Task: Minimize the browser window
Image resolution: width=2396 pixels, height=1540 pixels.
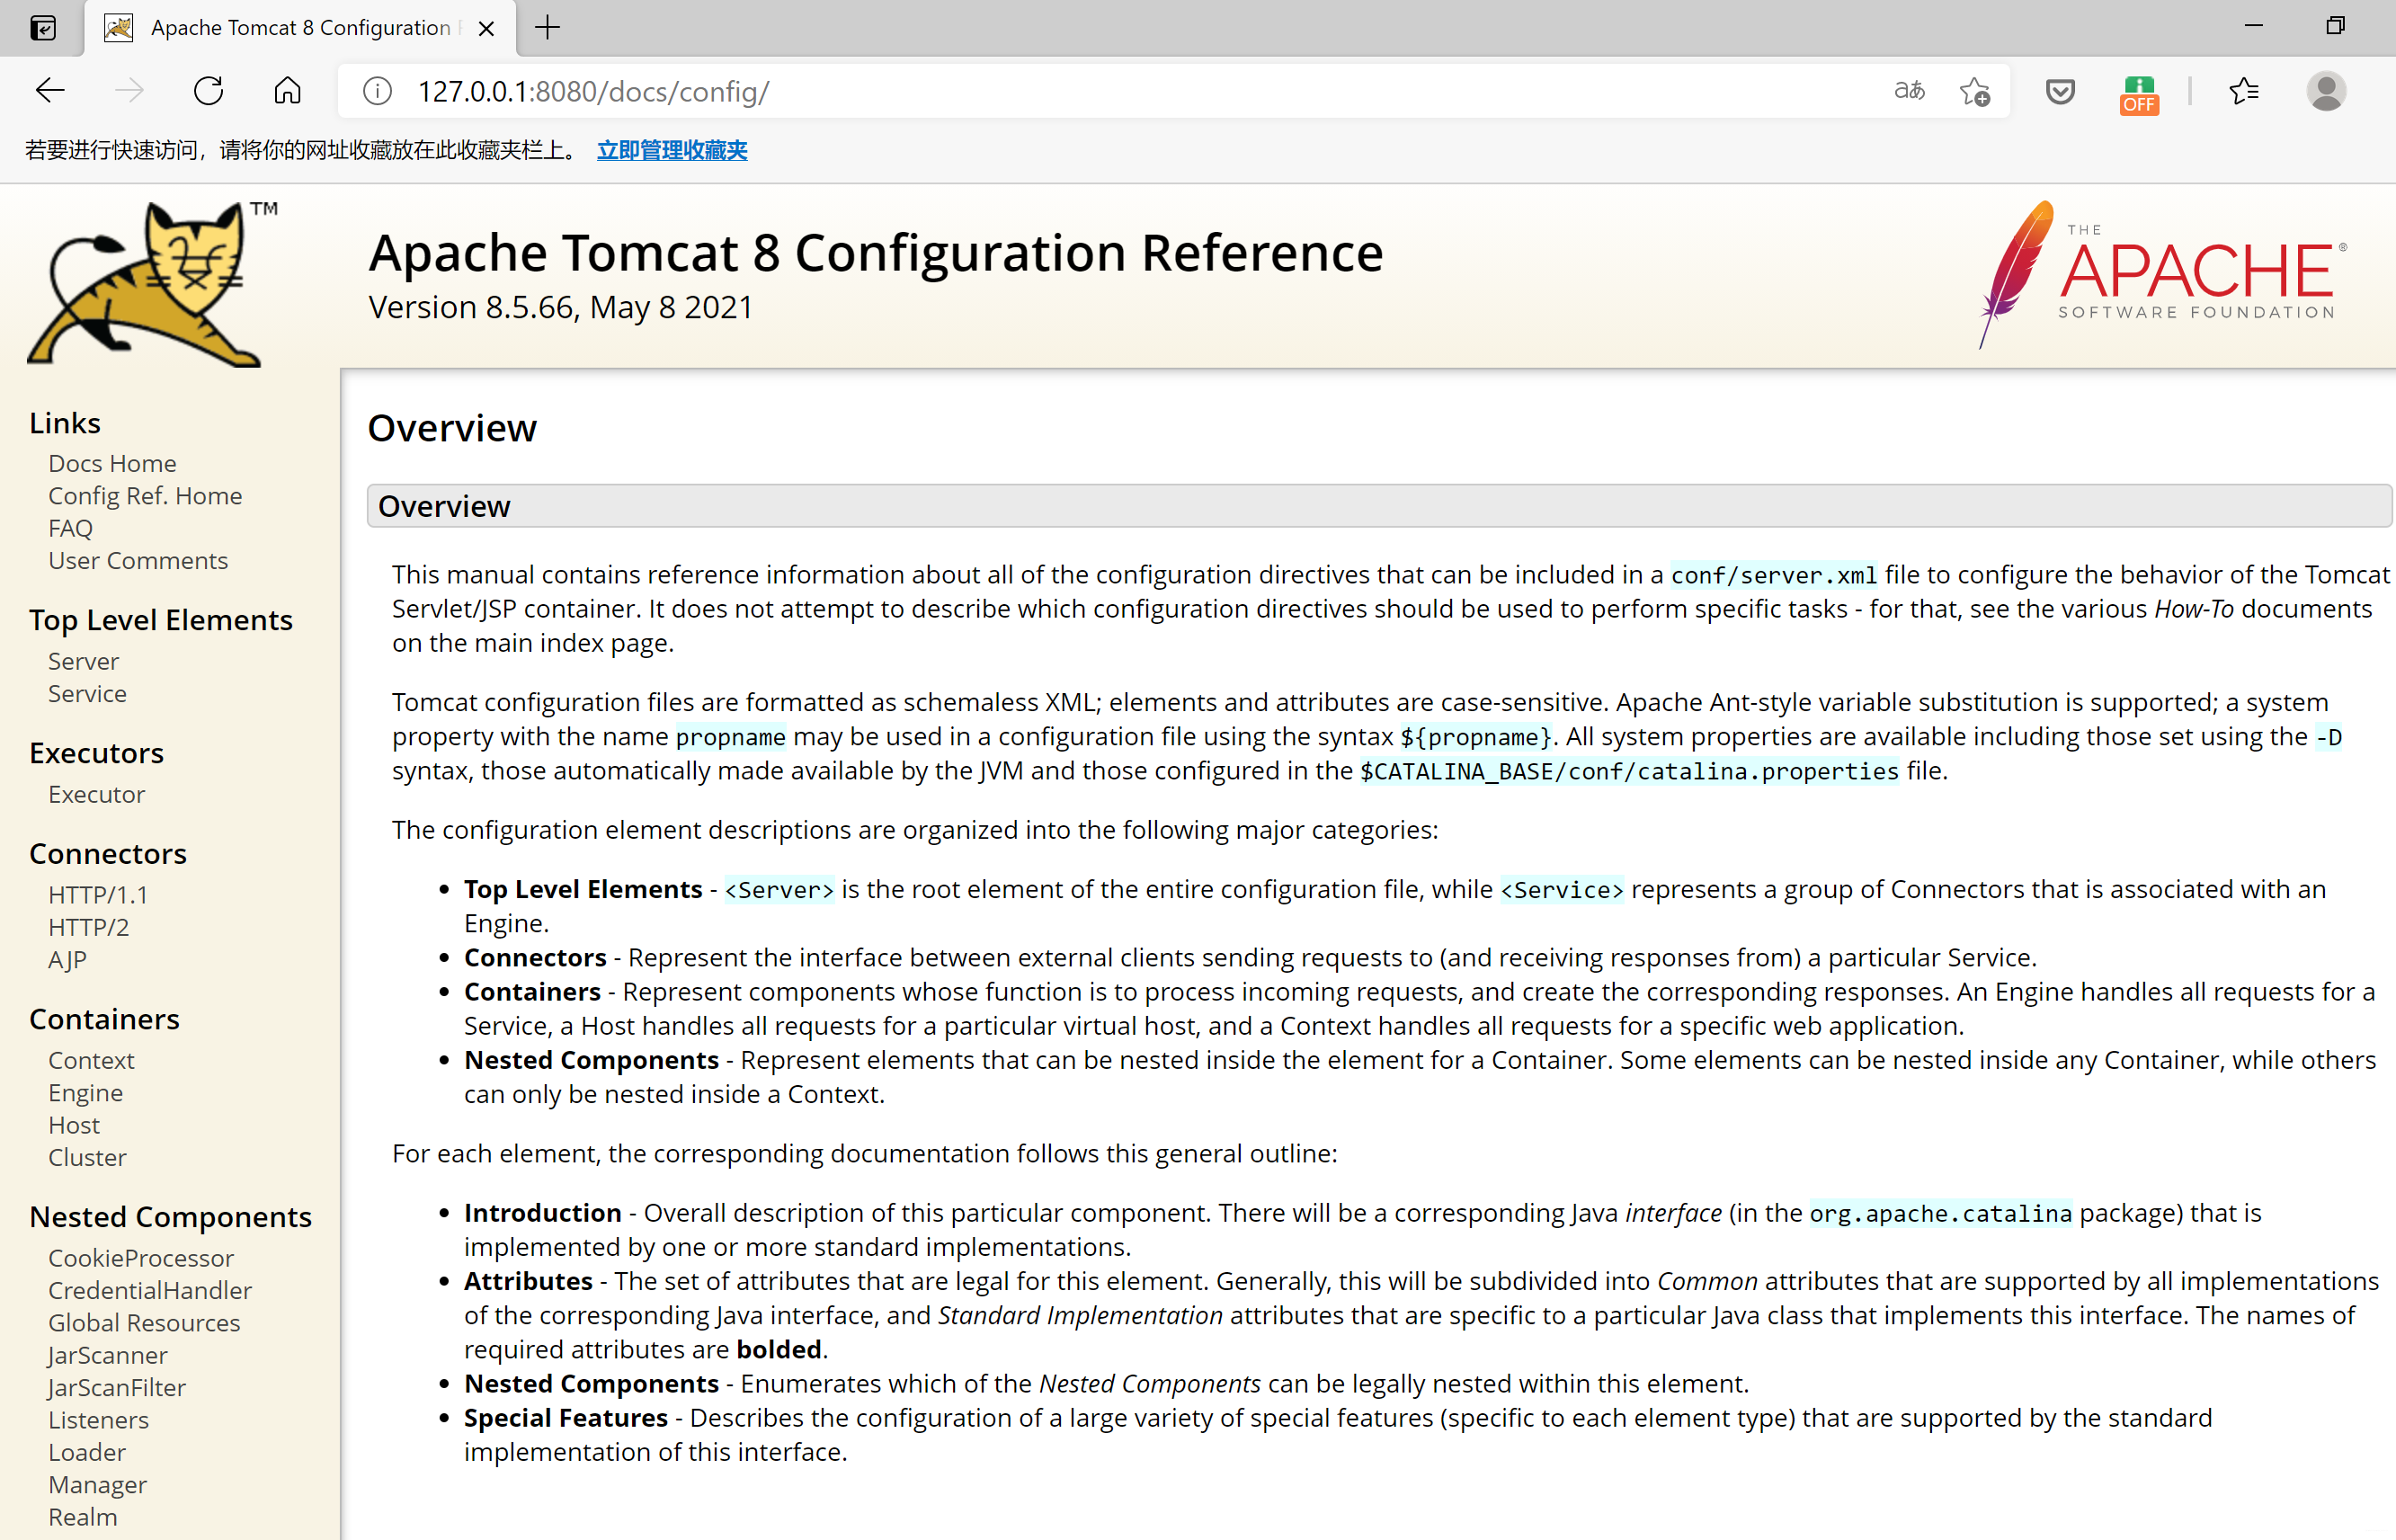Action: pos(2253,26)
